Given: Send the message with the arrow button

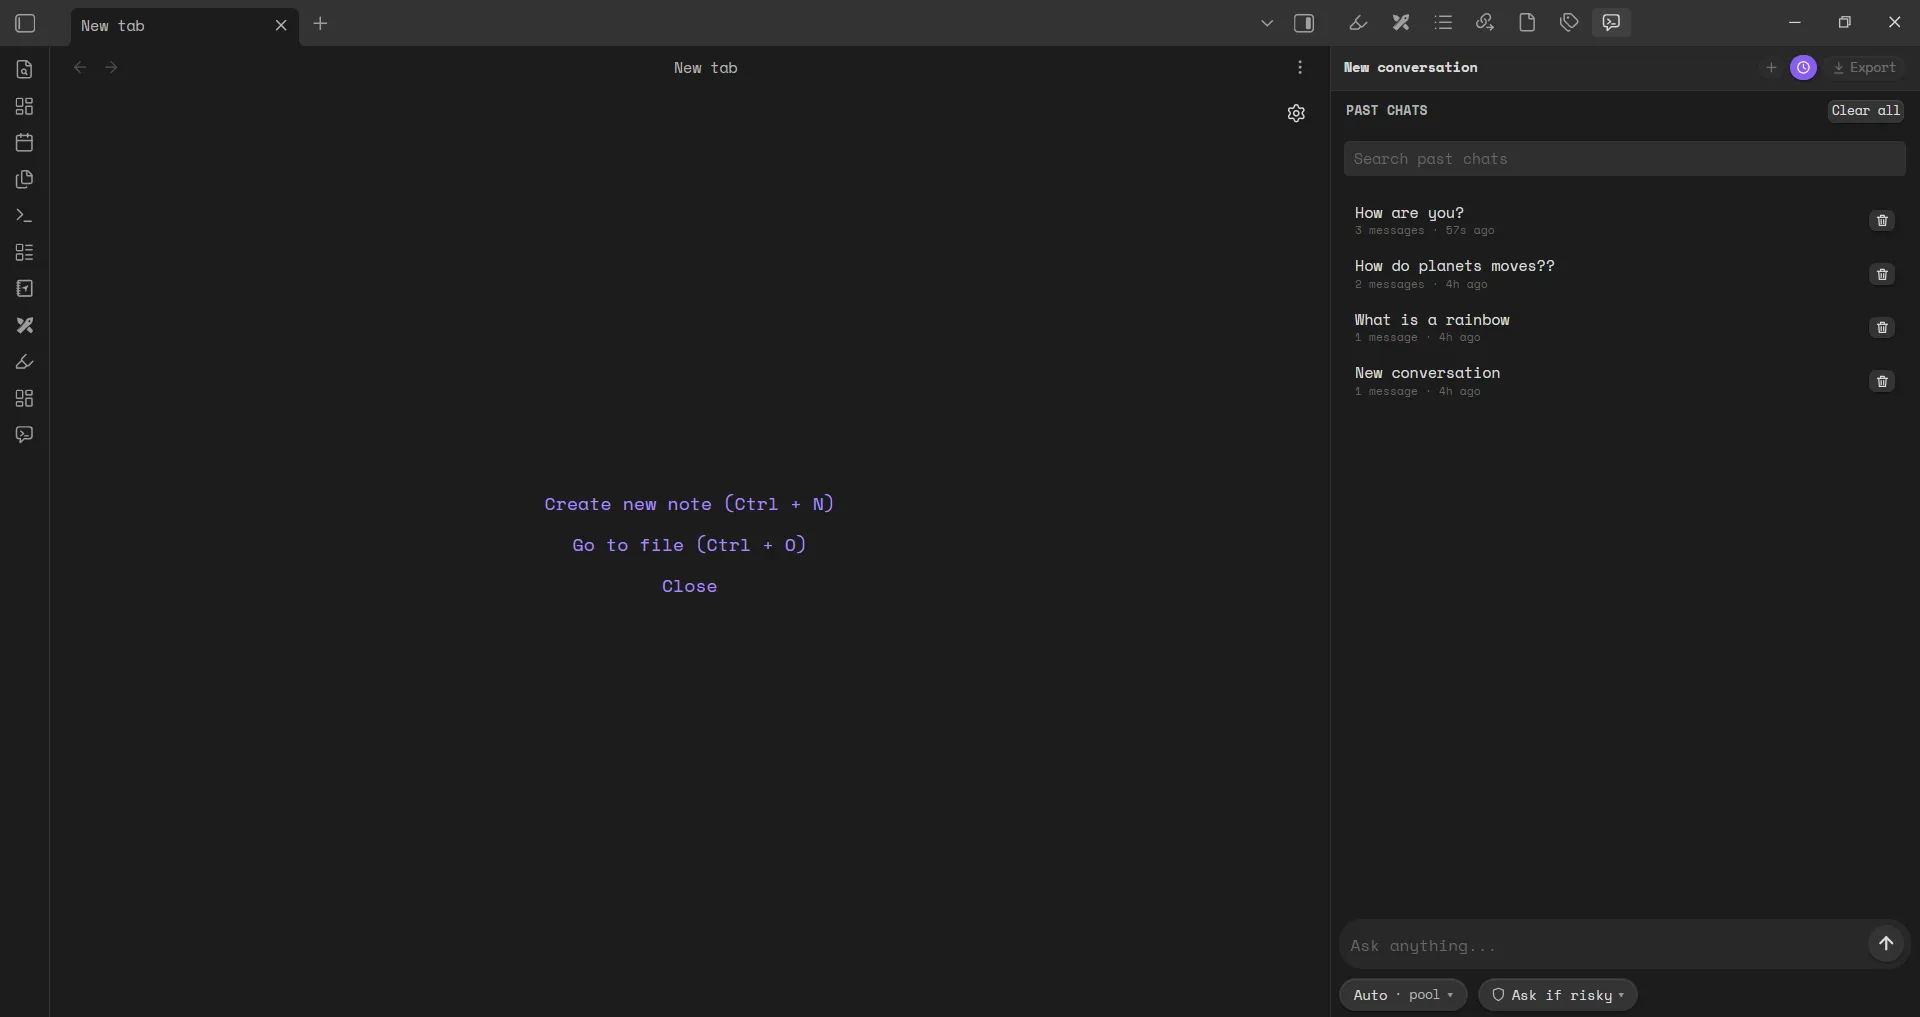Looking at the screenshot, I should tap(1886, 943).
